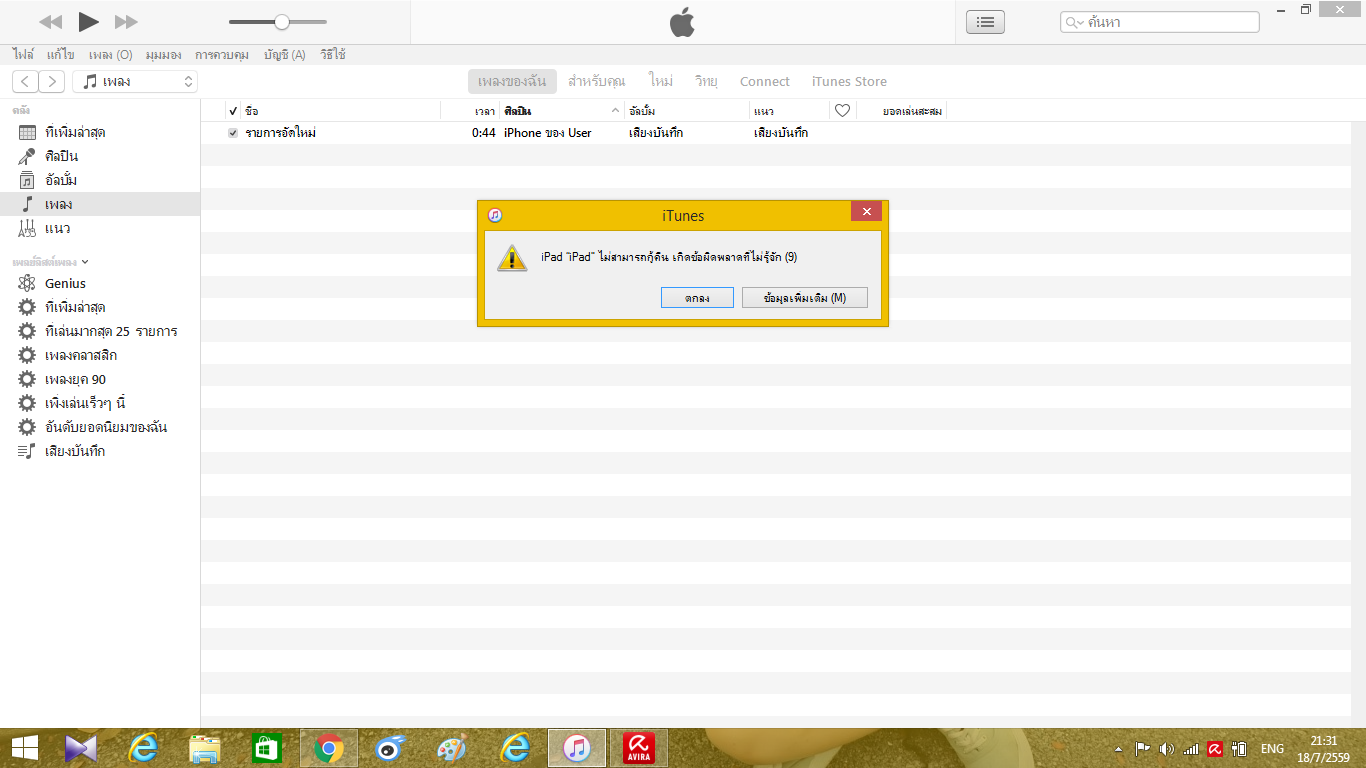Open the system tray volume icon

coord(1166,748)
